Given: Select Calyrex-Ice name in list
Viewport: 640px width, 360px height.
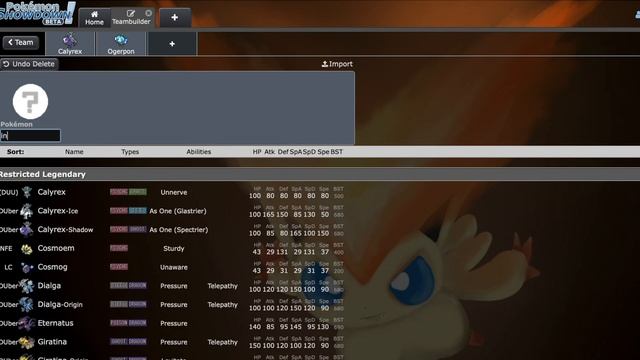Looking at the screenshot, I should pyautogui.click(x=58, y=211).
